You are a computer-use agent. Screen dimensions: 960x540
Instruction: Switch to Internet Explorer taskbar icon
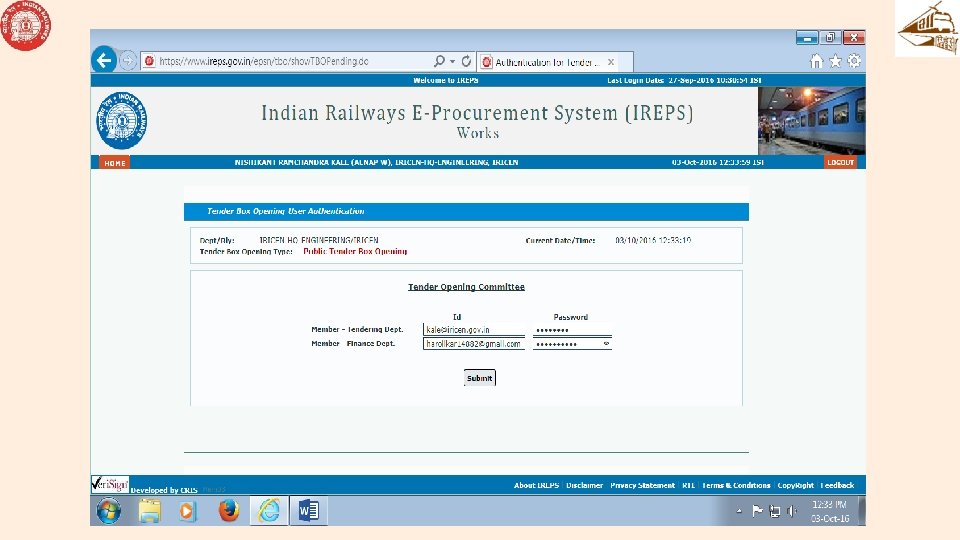(269, 511)
